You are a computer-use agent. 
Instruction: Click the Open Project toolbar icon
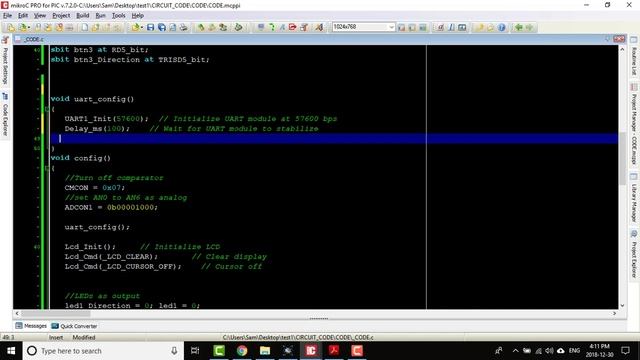point(22,27)
